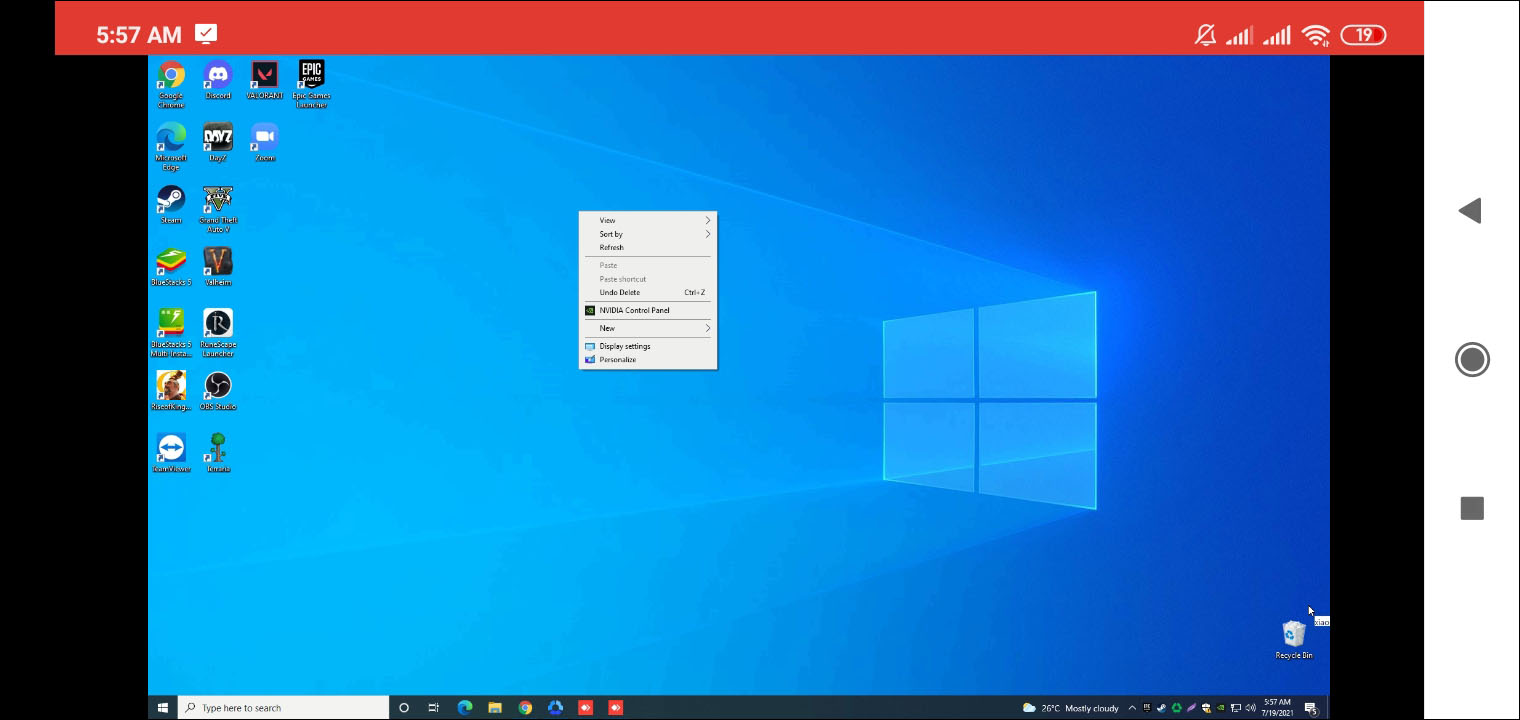Viewport: 1520px width, 720px height.
Task: Click the Steam desktop shortcut
Action: (x=171, y=201)
